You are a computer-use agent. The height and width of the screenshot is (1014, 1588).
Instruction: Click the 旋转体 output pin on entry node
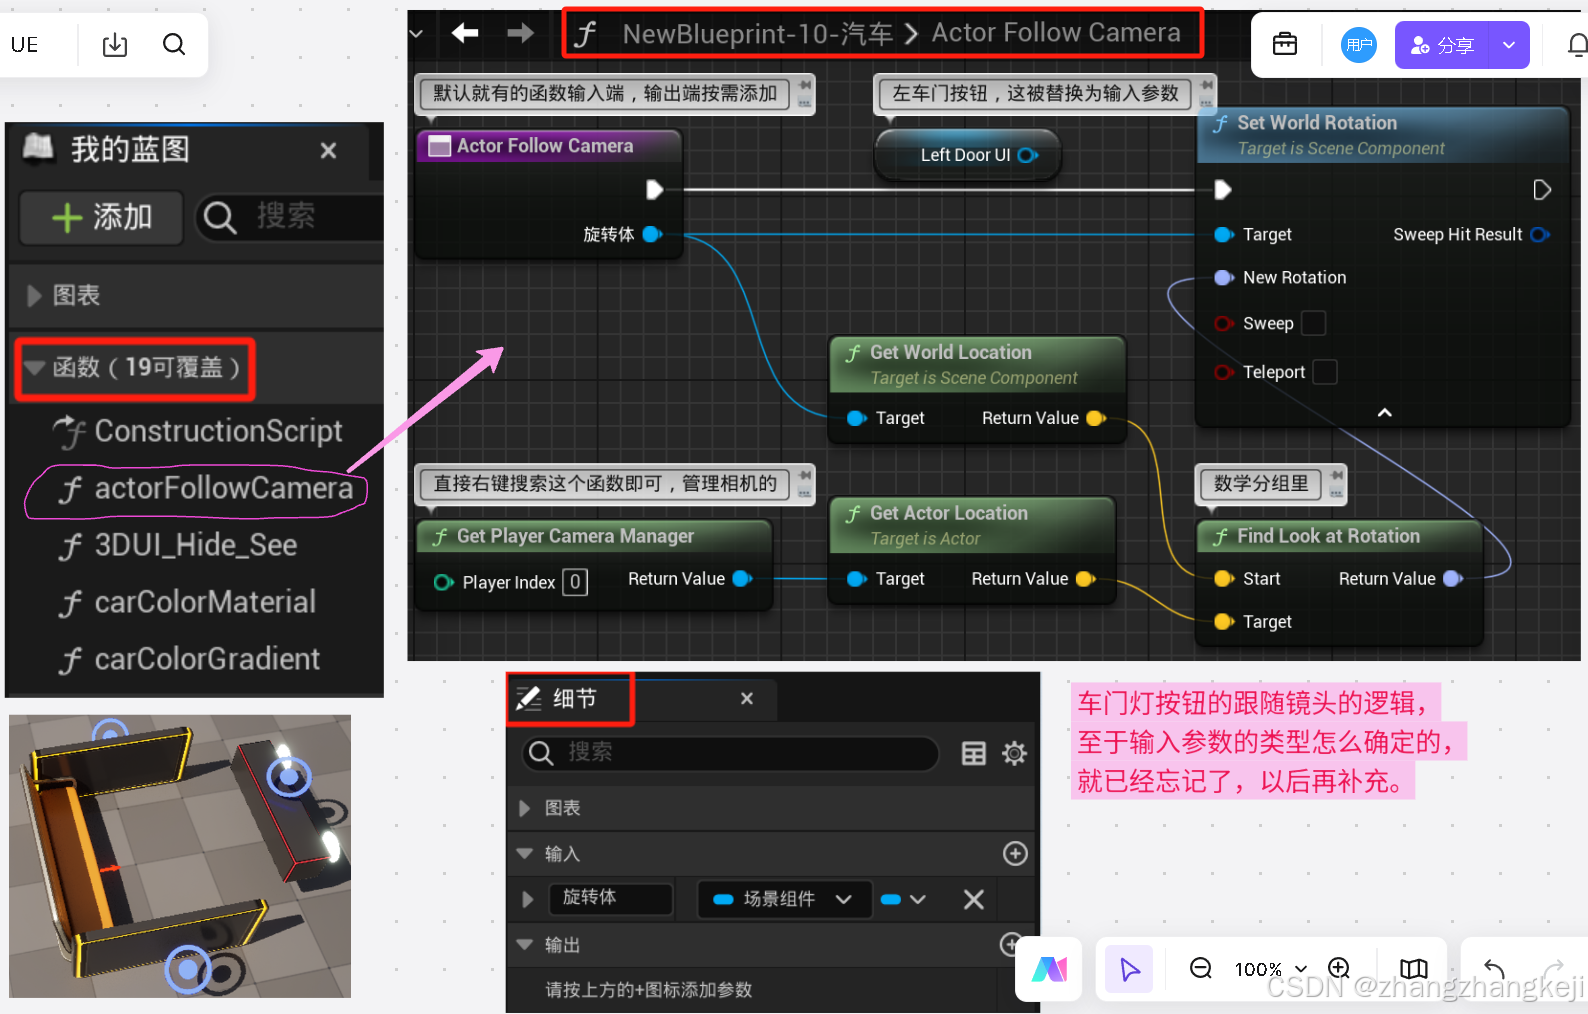652,234
